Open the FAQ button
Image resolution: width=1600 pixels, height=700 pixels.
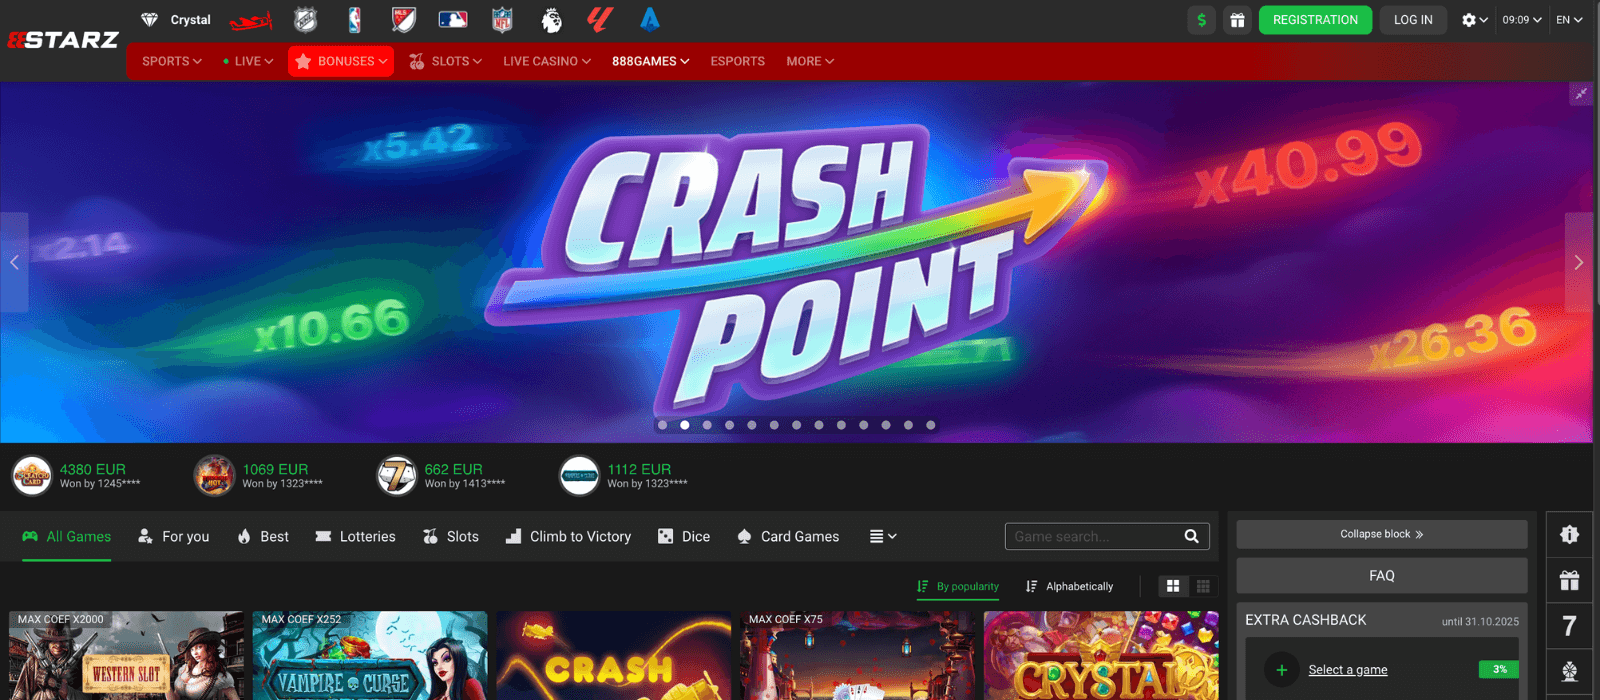click(x=1382, y=576)
